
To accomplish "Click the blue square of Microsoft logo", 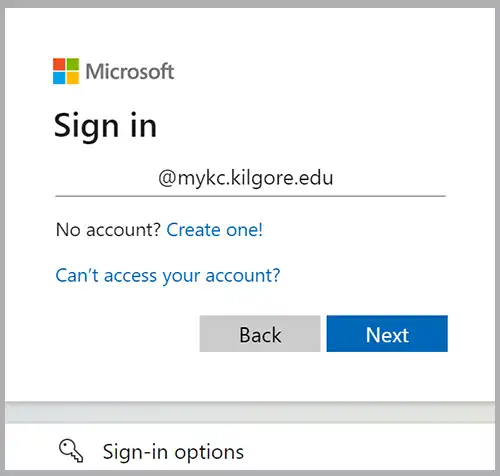I will pyautogui.click(x=59, y=78).
